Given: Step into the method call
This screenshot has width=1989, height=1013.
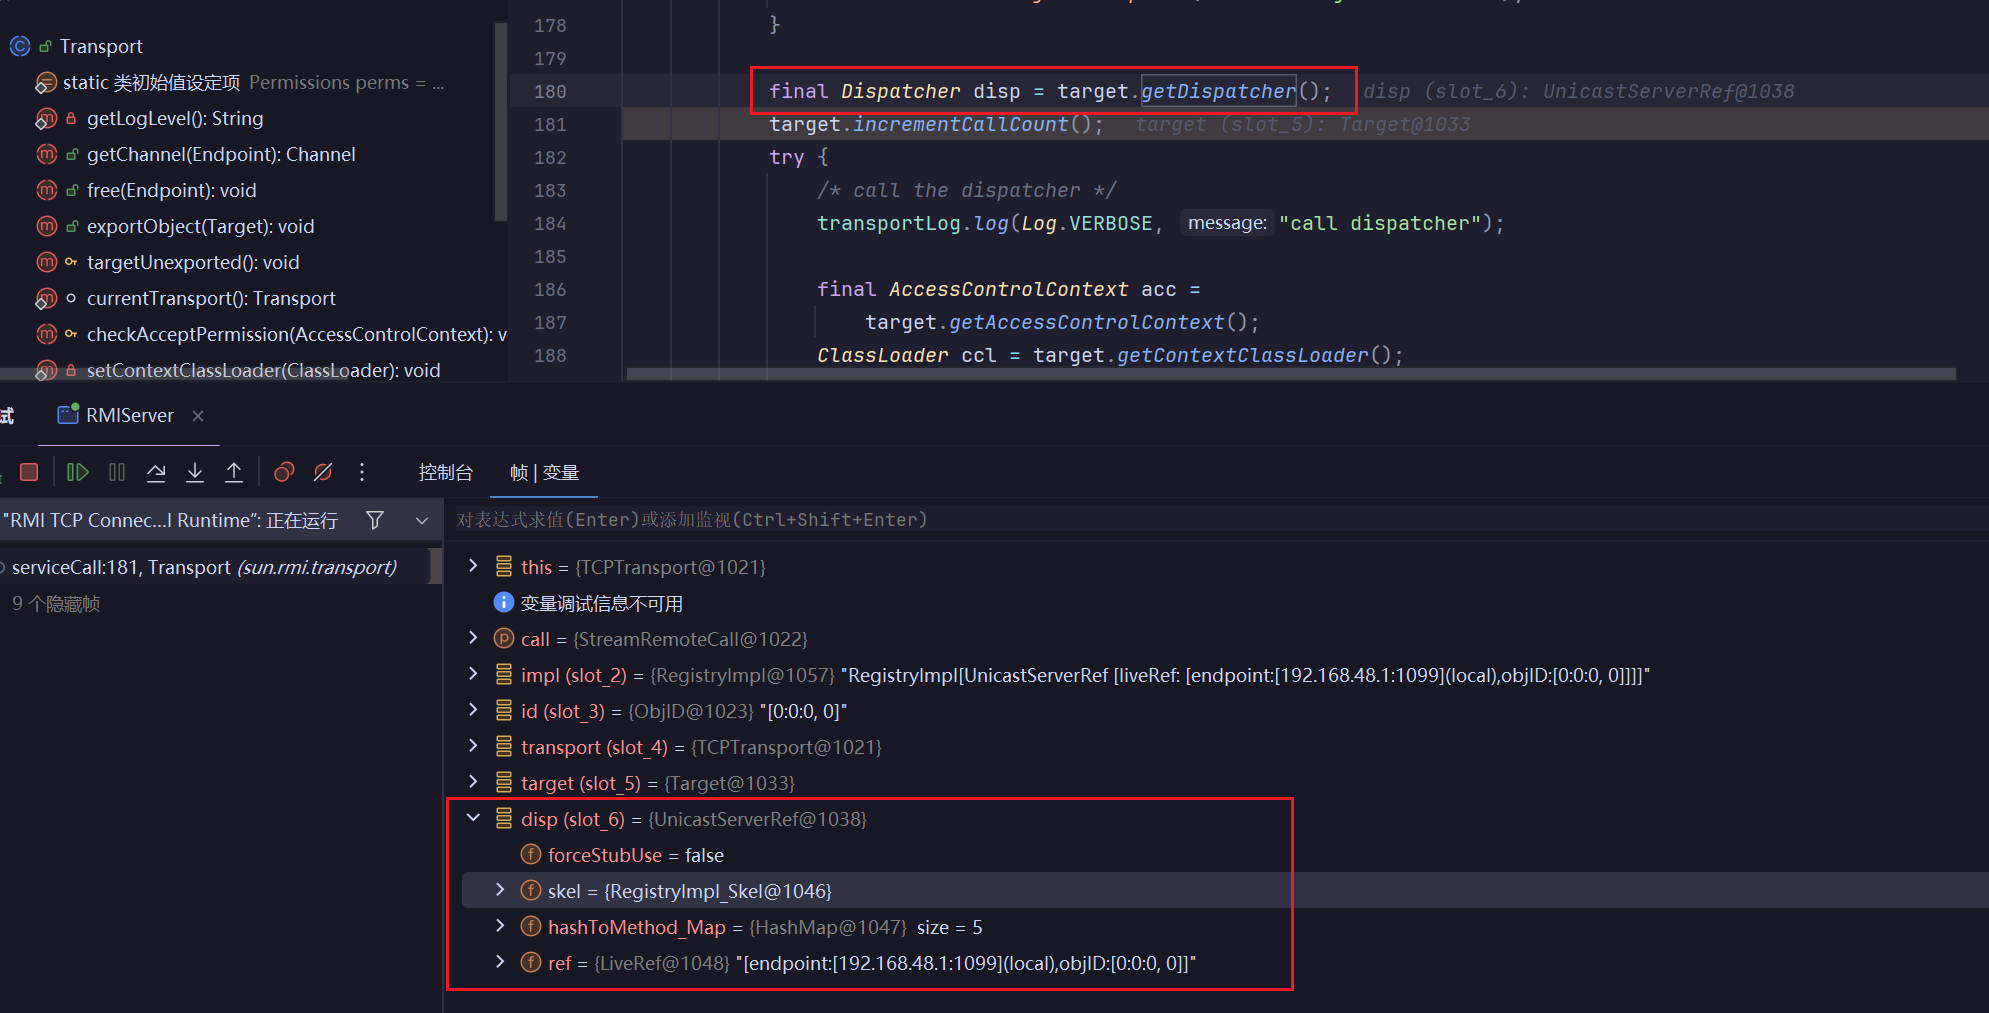Looking at the screenshot, I should 195,472.
